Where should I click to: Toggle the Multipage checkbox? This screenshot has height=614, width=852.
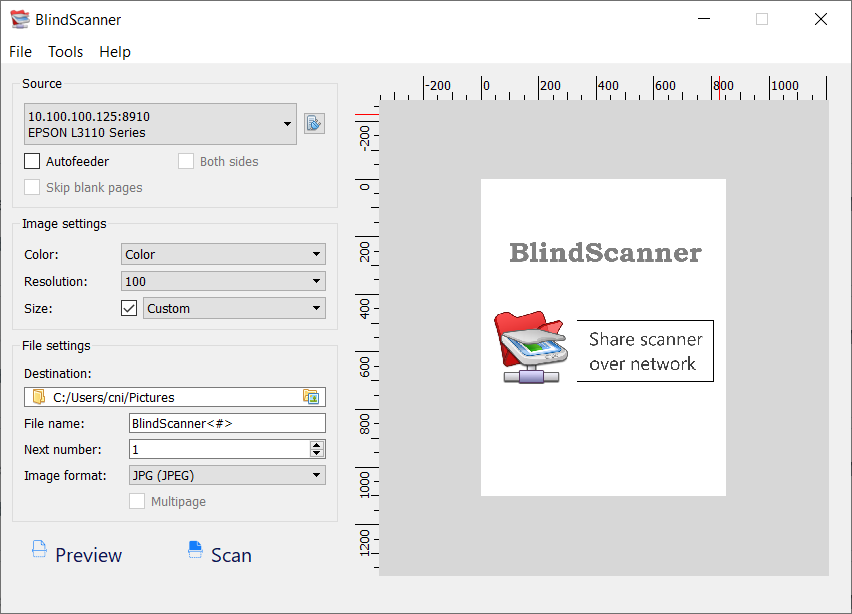click(137, 501)
